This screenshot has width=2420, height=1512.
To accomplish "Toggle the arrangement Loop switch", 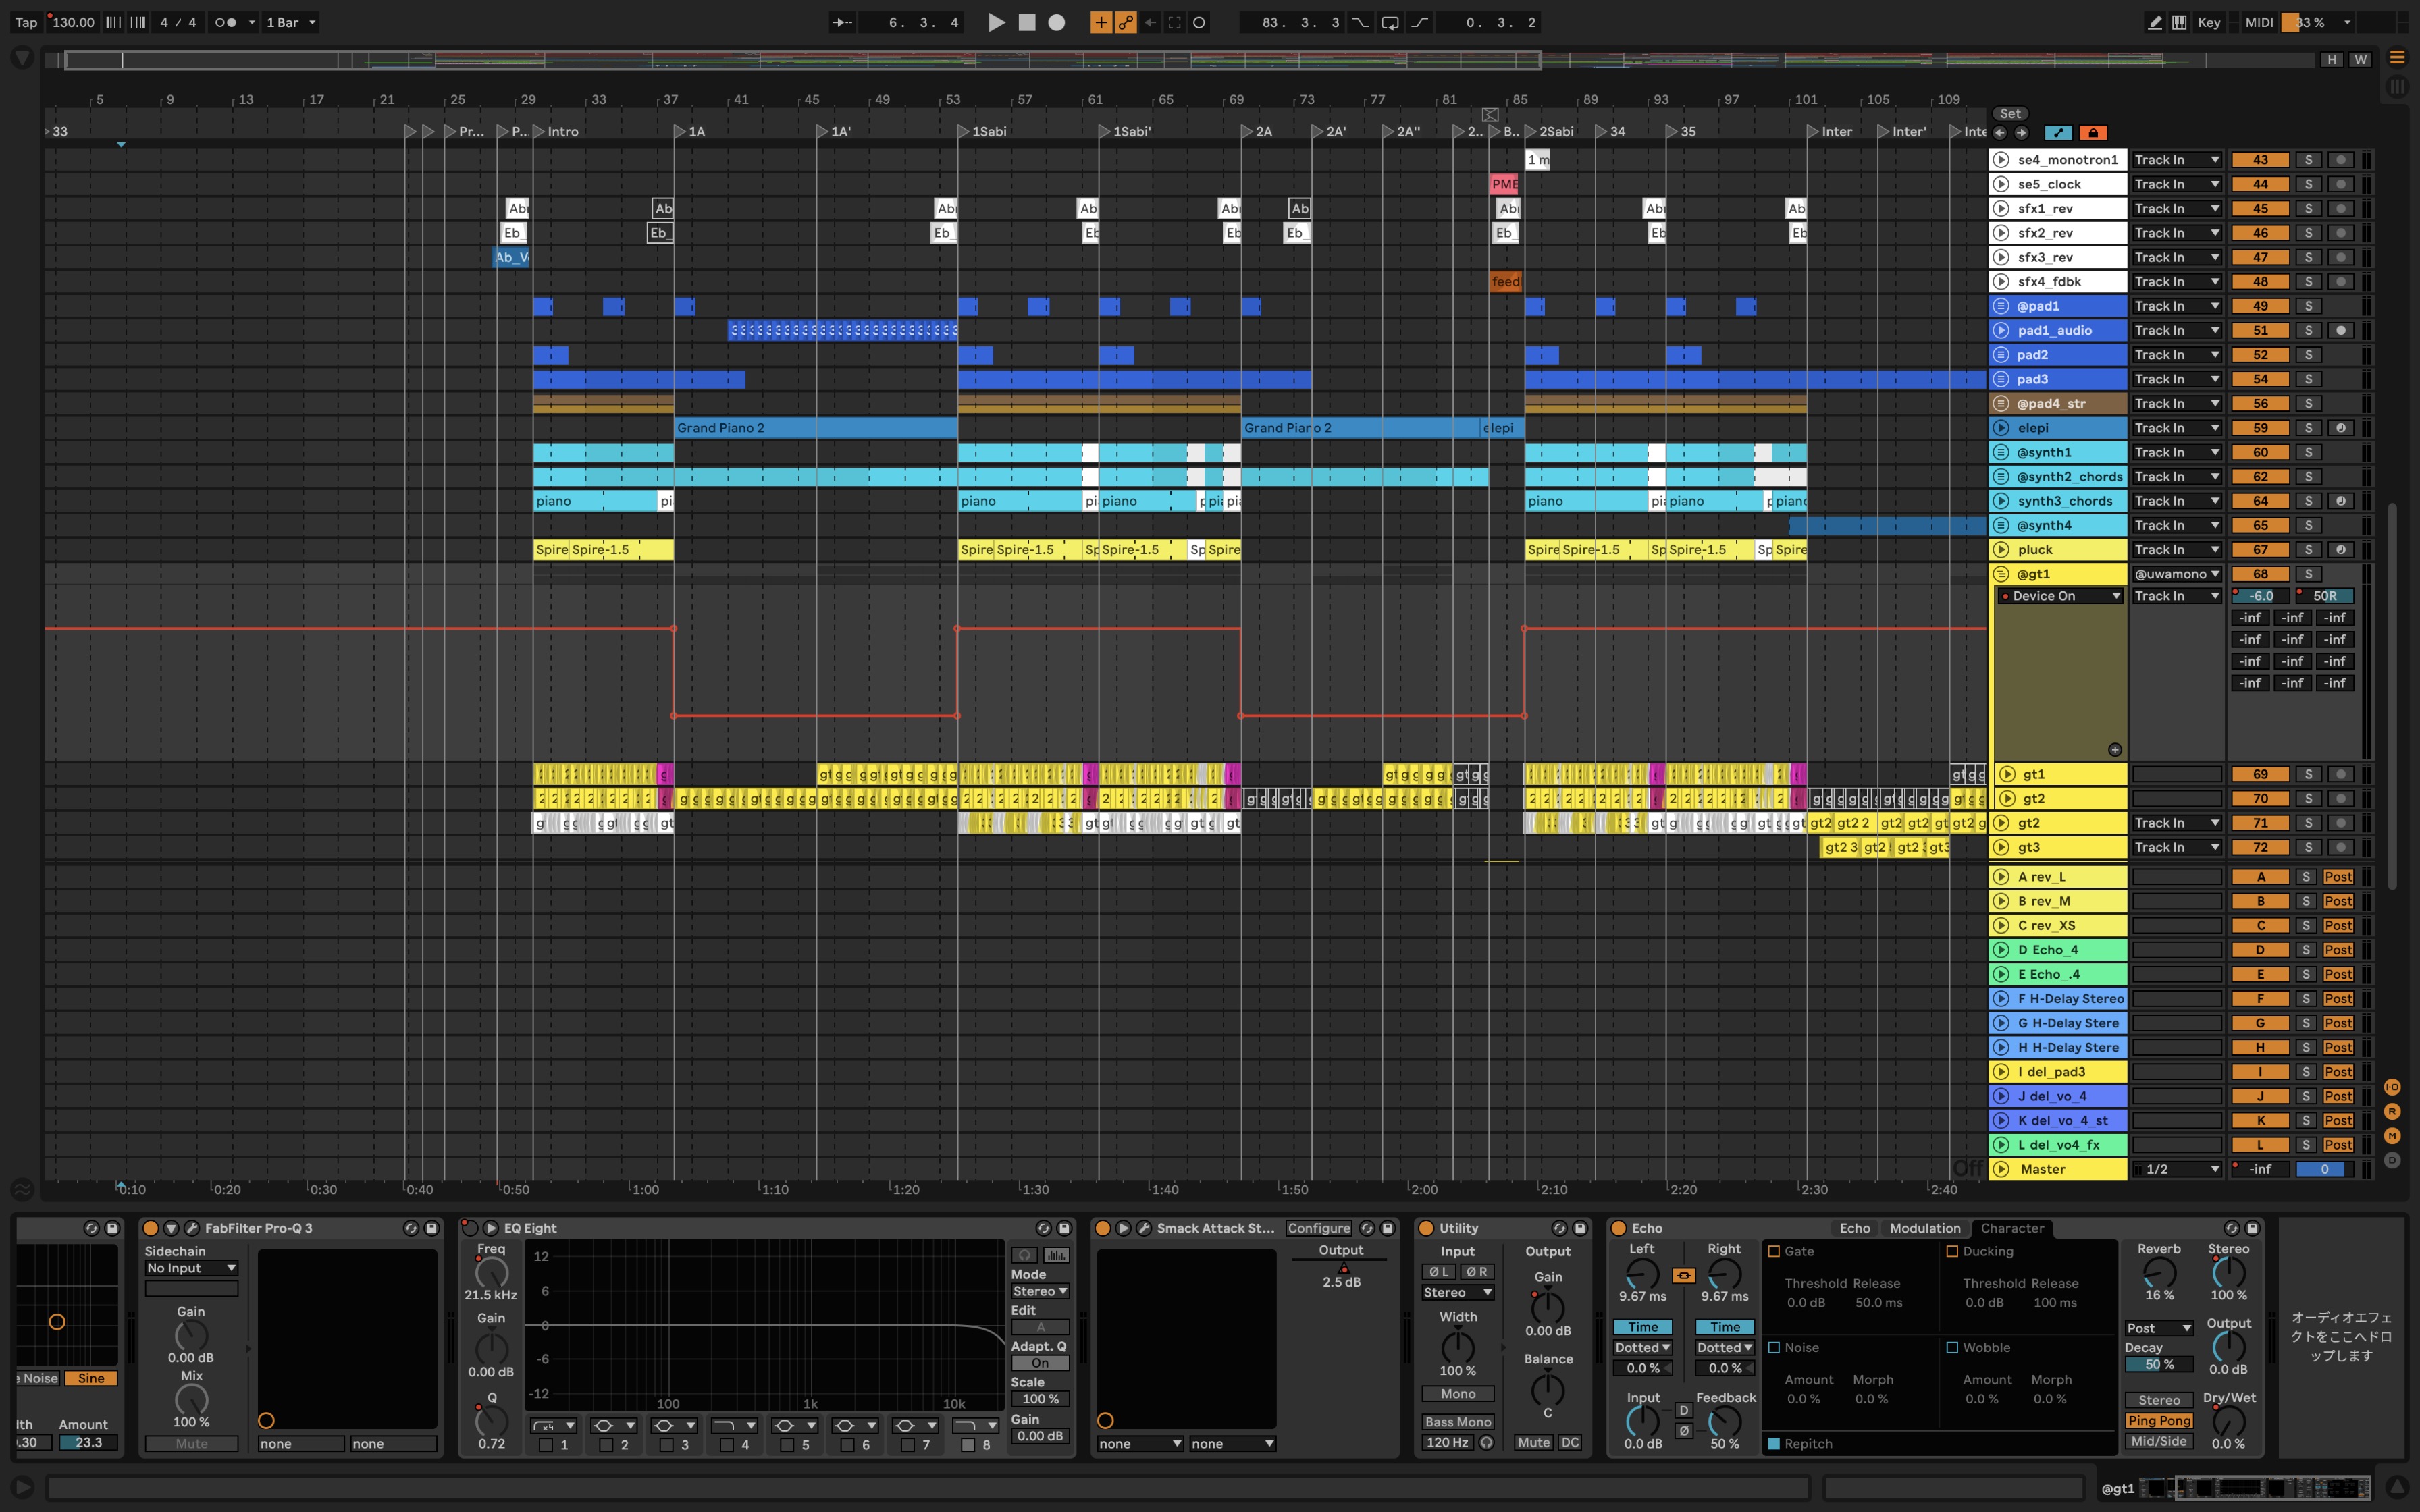I will pos(1390,22).
